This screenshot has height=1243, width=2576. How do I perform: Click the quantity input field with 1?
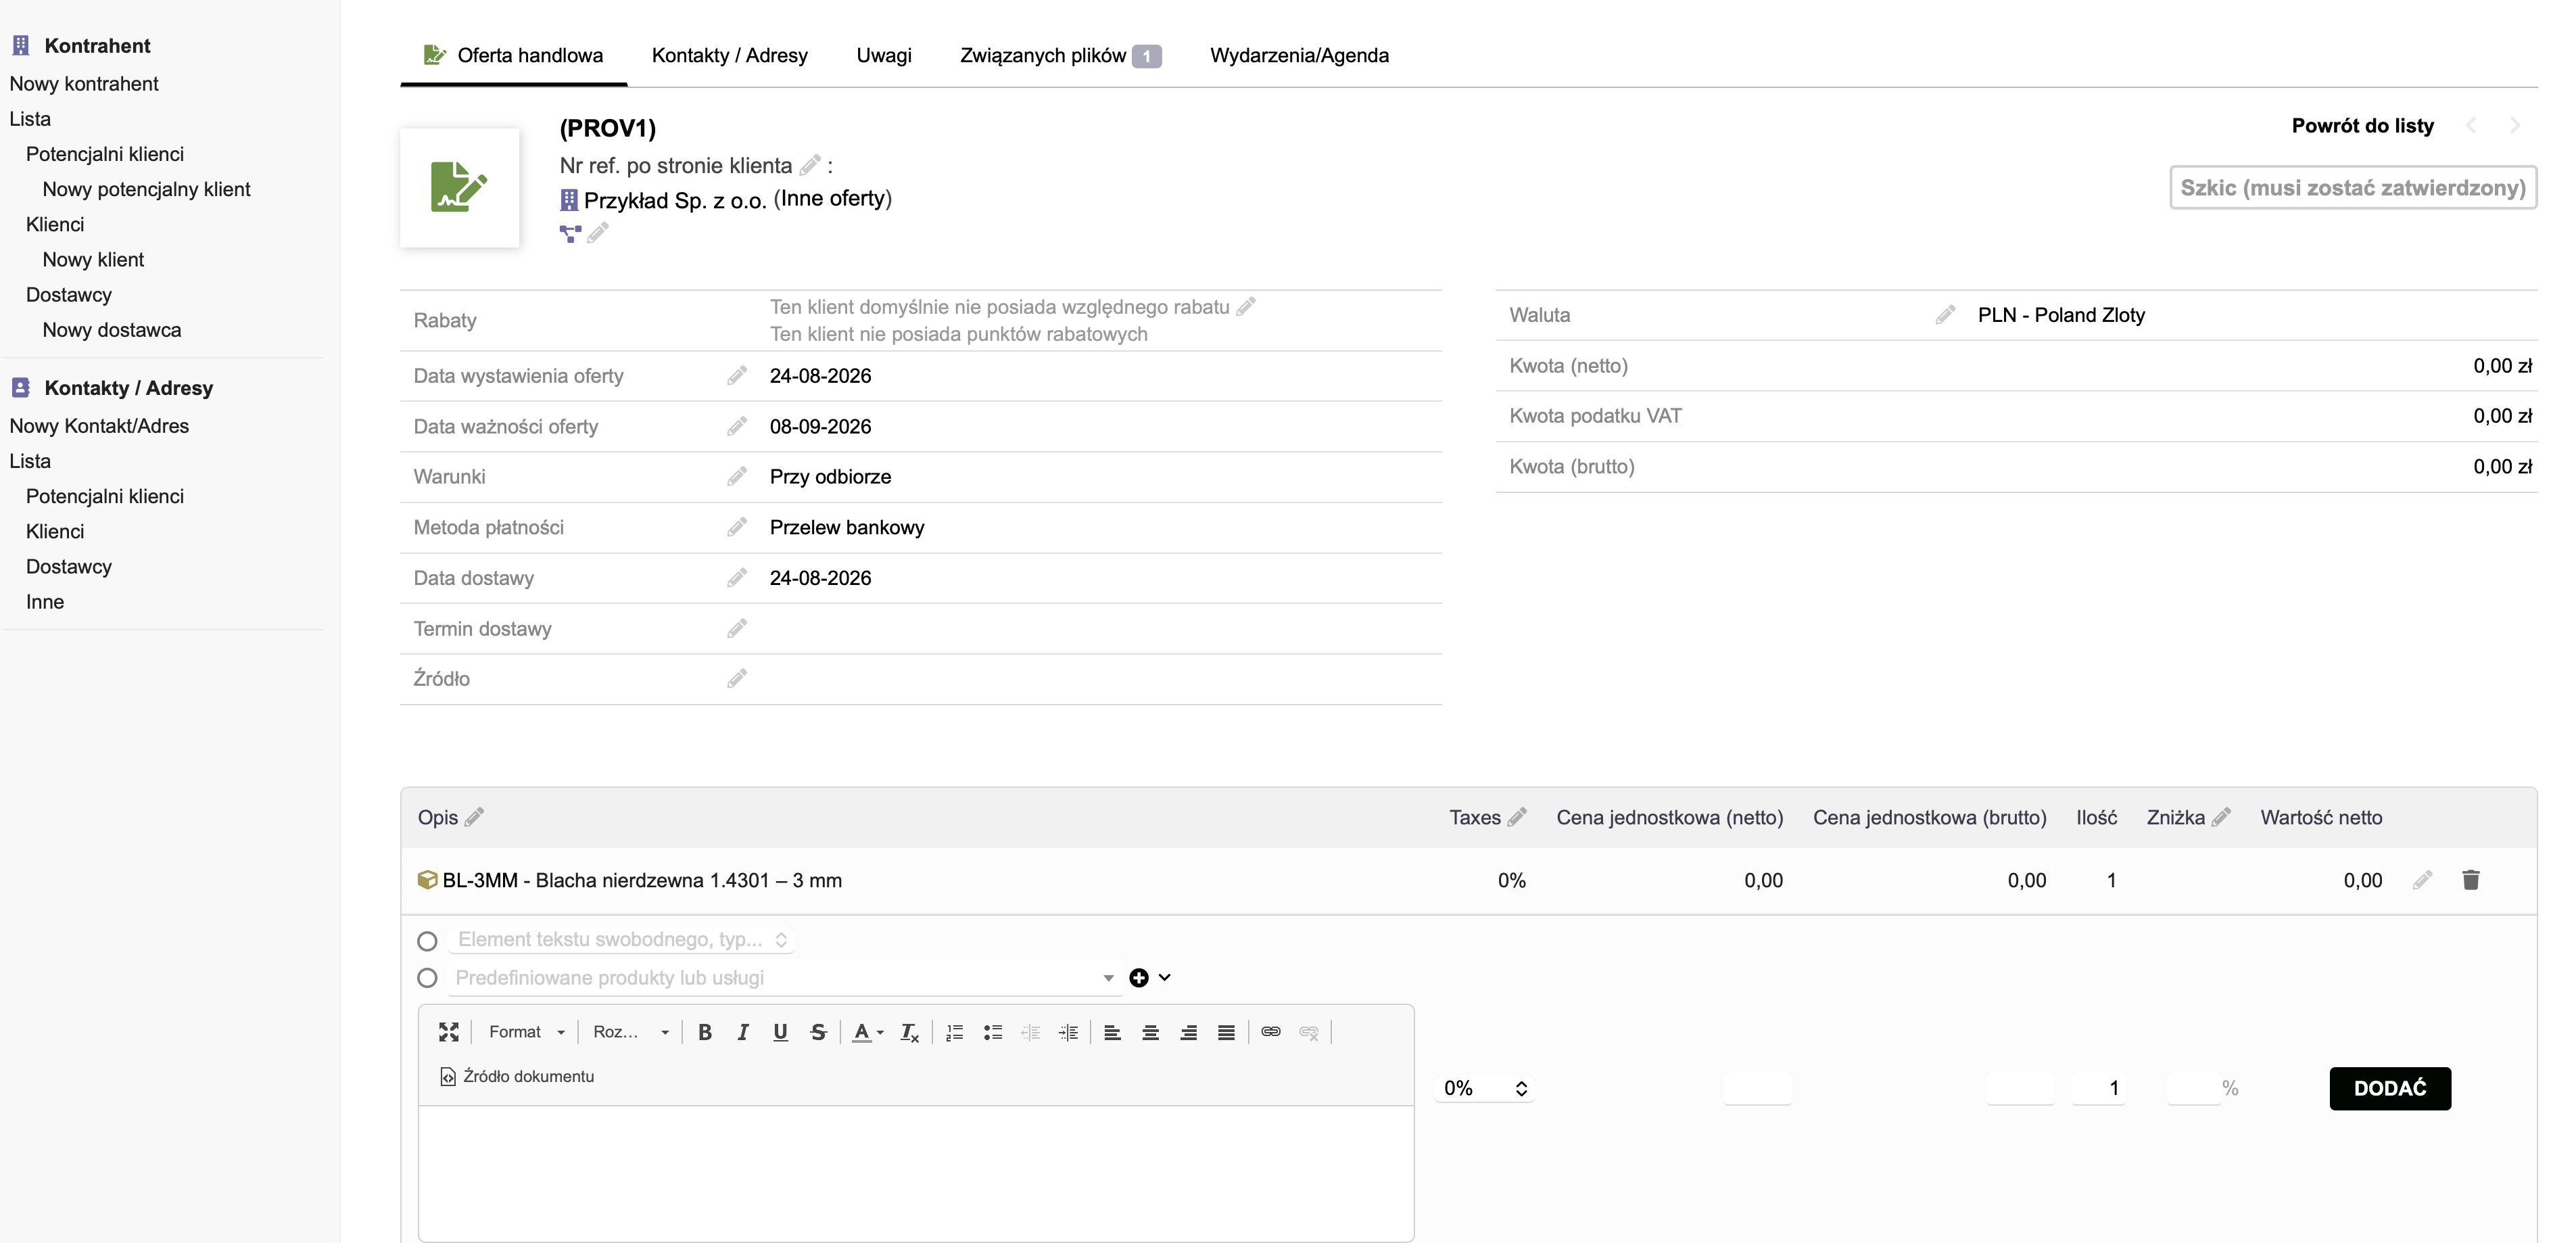pyautogui.click(x=2098, y=1088)
